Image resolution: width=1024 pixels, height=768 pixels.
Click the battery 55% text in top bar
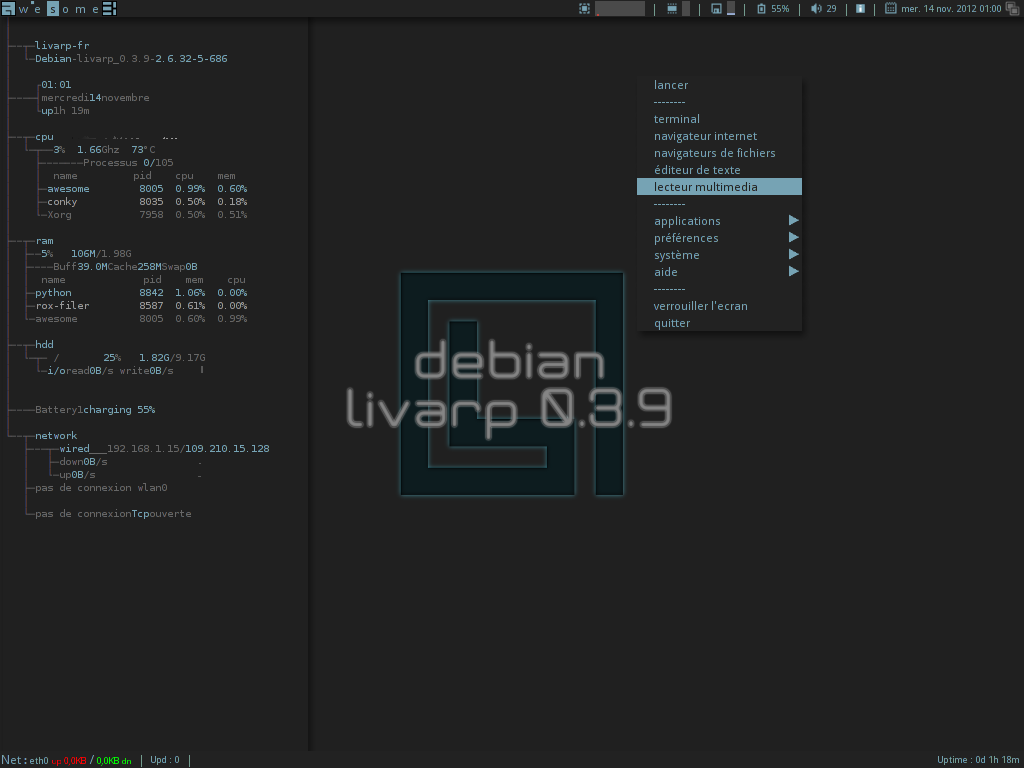click(780, 8)
